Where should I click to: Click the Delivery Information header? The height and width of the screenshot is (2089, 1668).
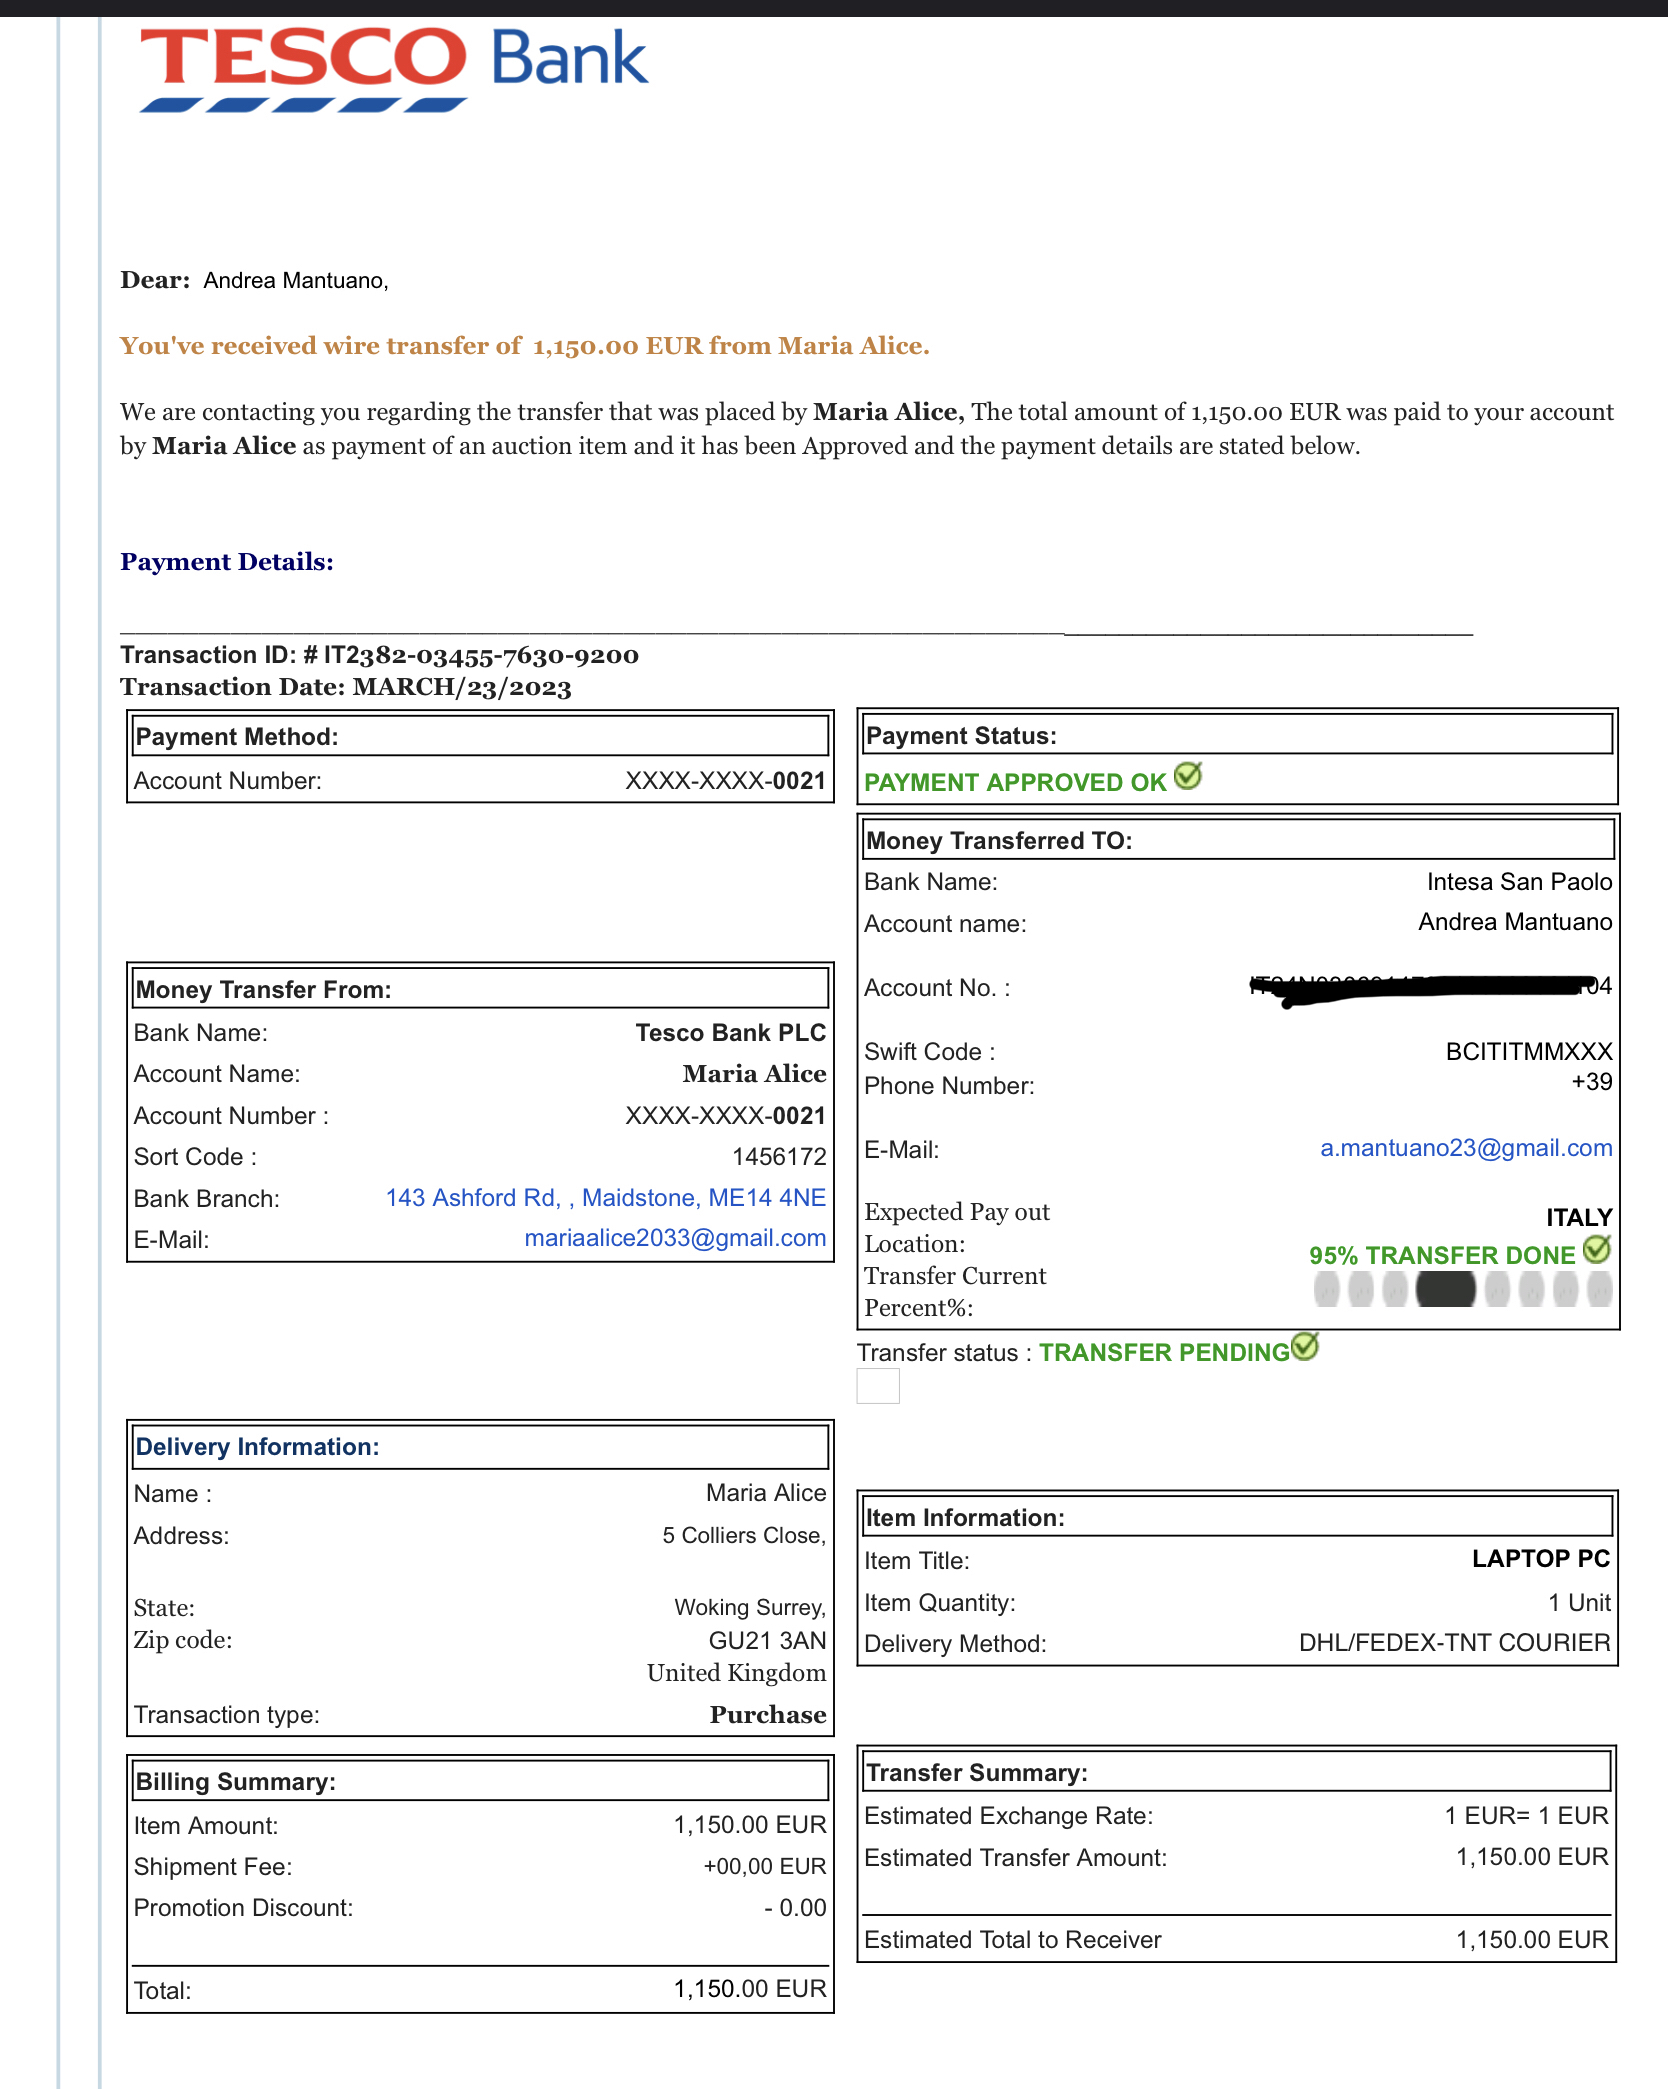click(x=480, y=1446)
